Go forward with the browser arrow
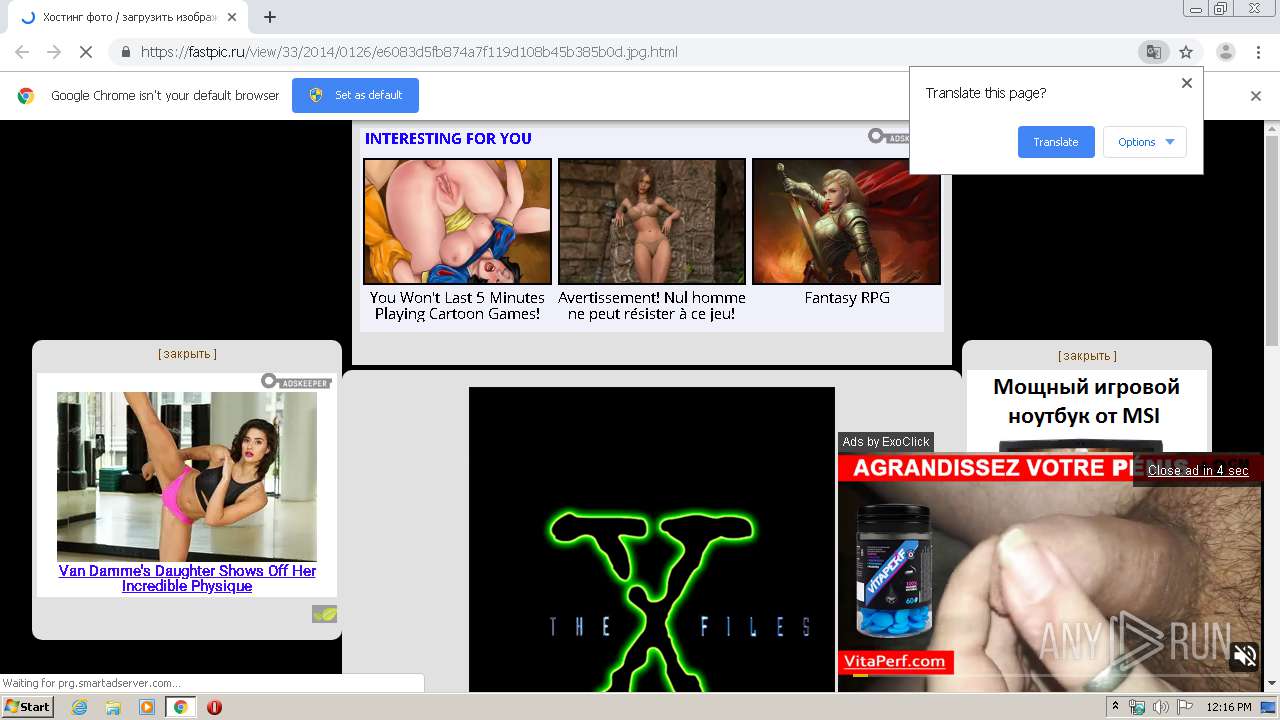The image size is (1280, 720). coord(54,52)
